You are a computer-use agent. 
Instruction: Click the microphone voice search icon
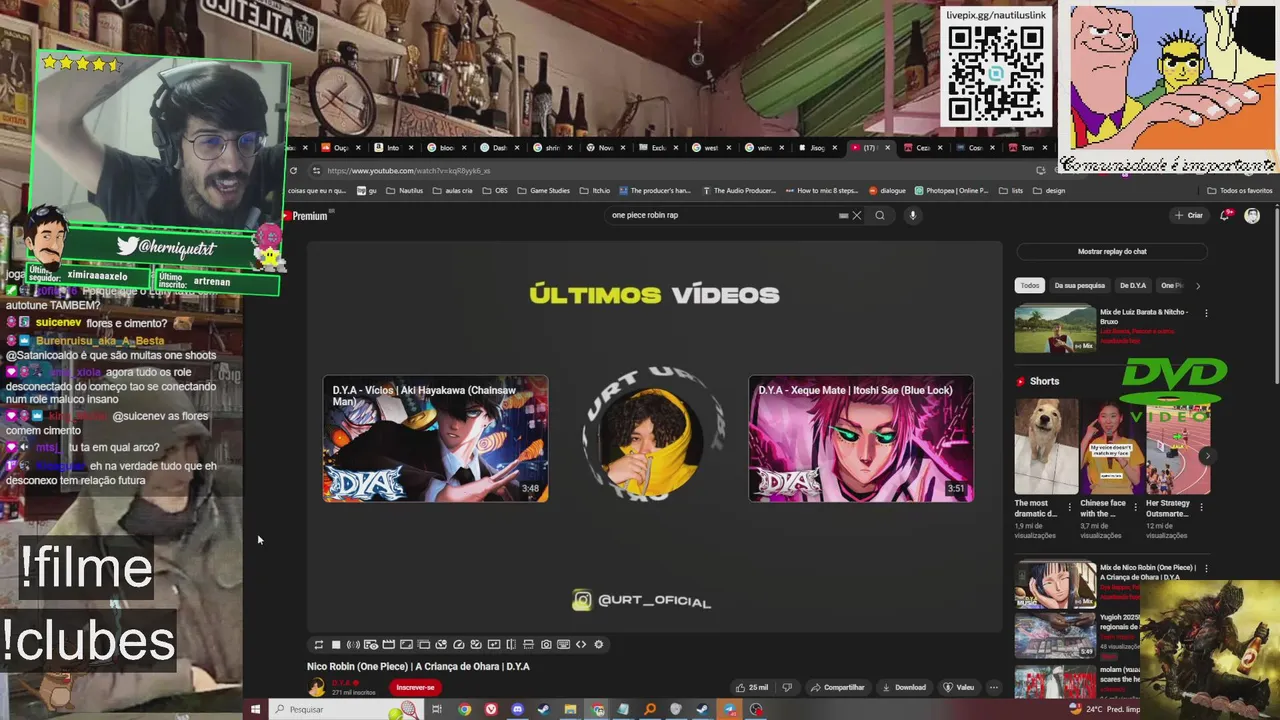coord(912,215)
